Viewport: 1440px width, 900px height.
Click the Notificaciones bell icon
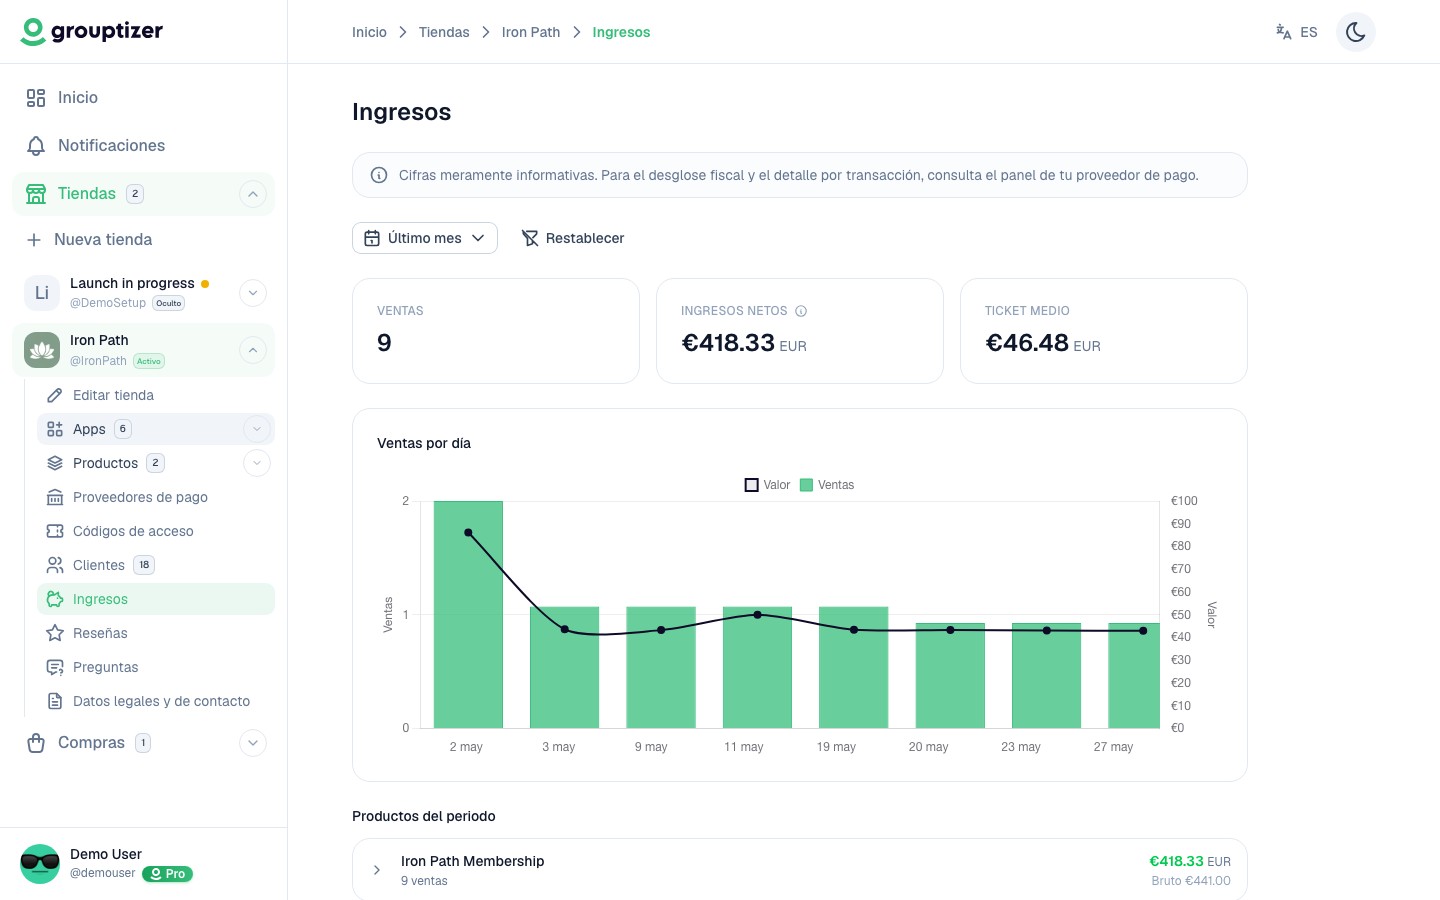coord(36,146)
